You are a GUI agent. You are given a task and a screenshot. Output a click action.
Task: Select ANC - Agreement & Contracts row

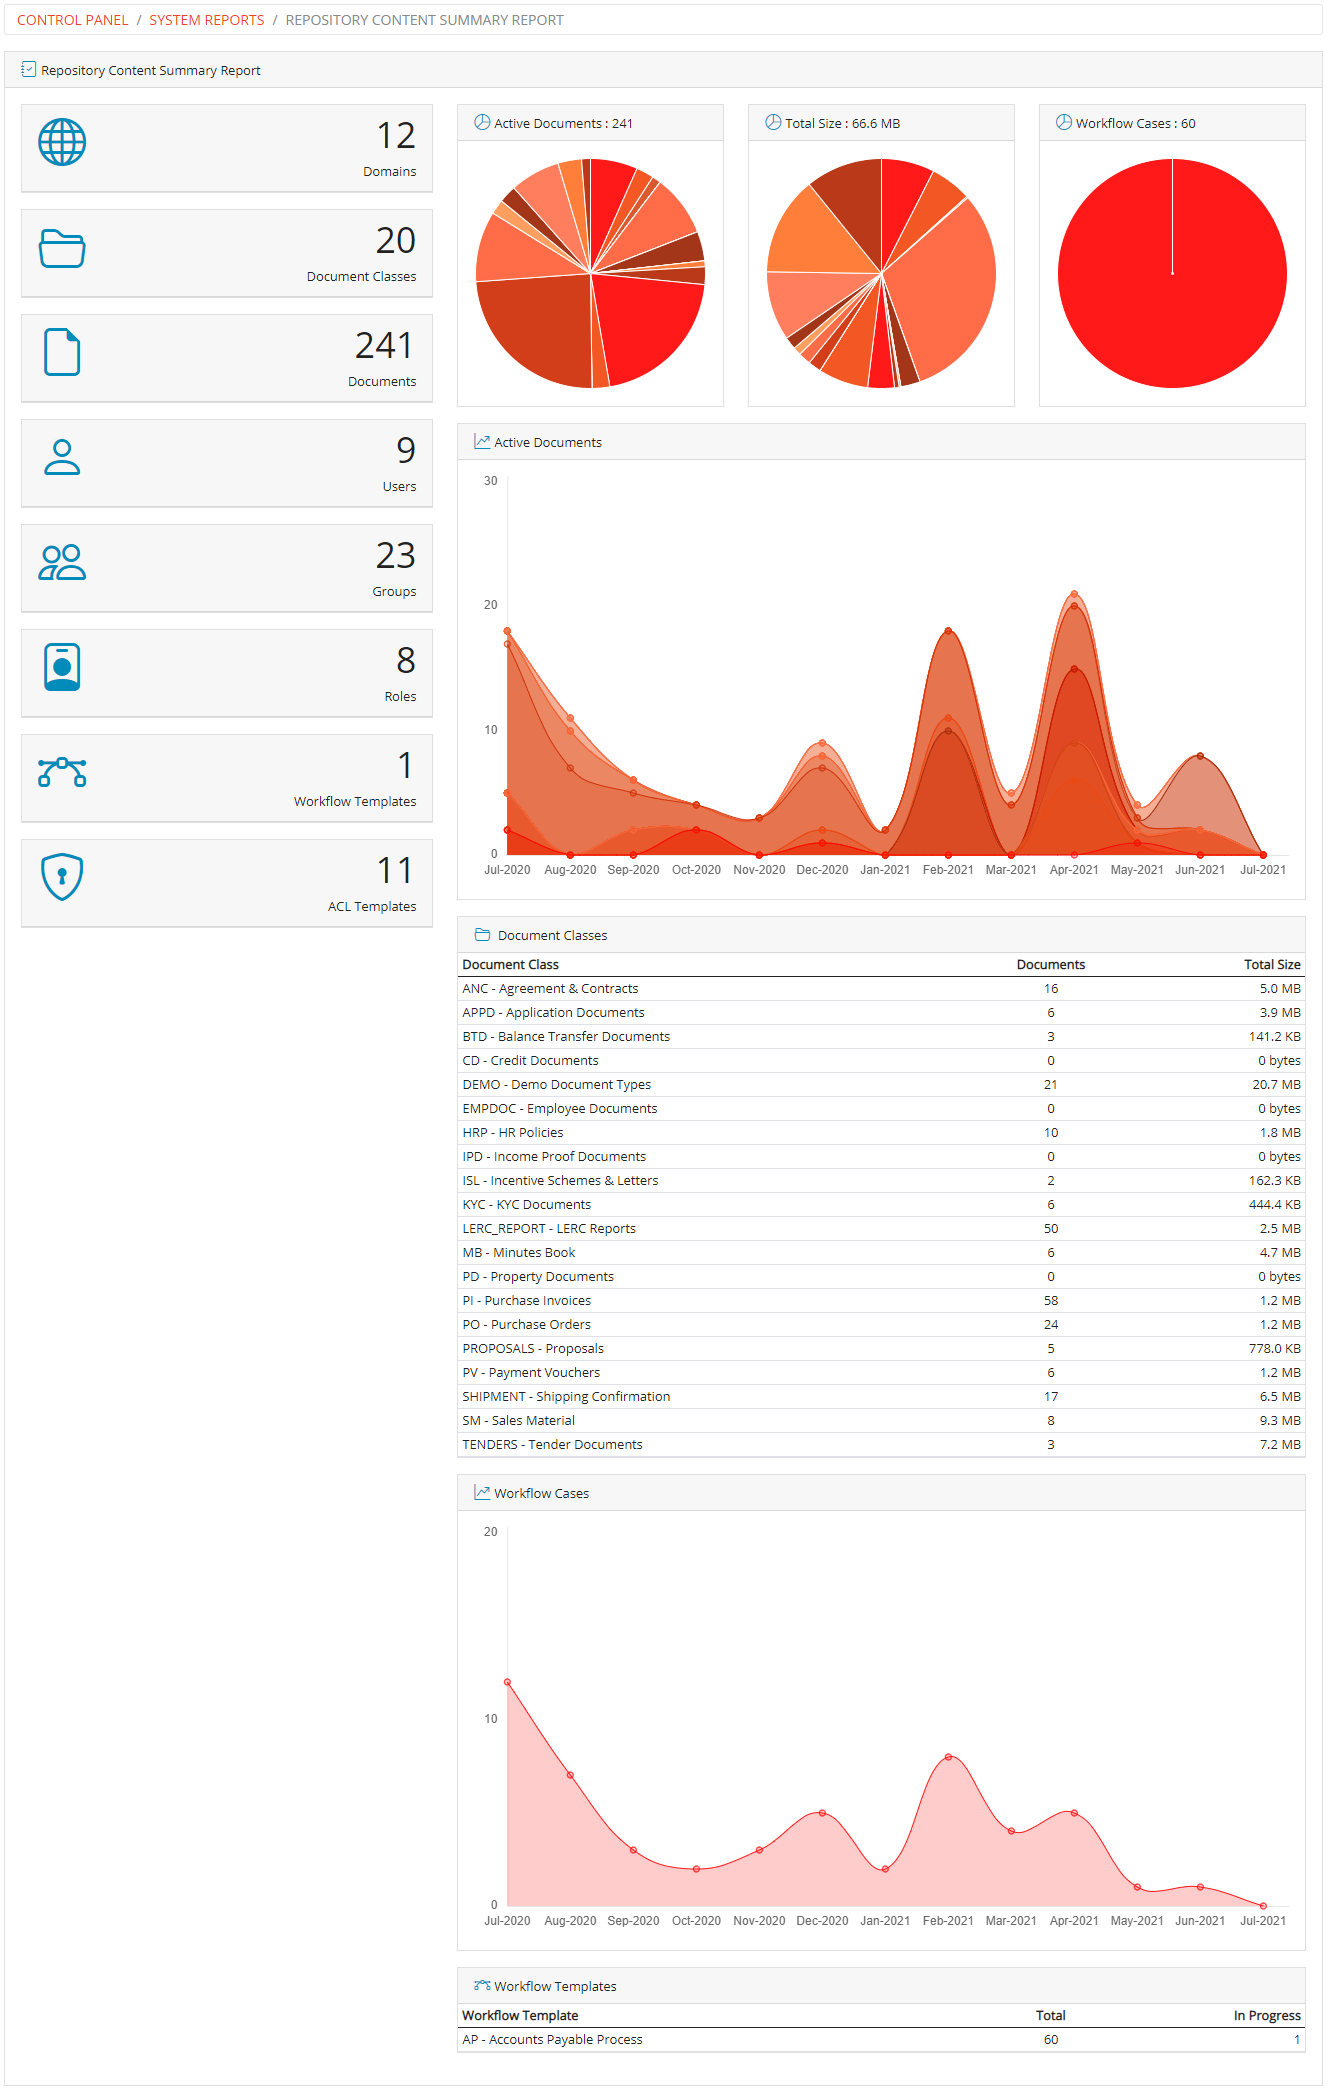[881, 988]
